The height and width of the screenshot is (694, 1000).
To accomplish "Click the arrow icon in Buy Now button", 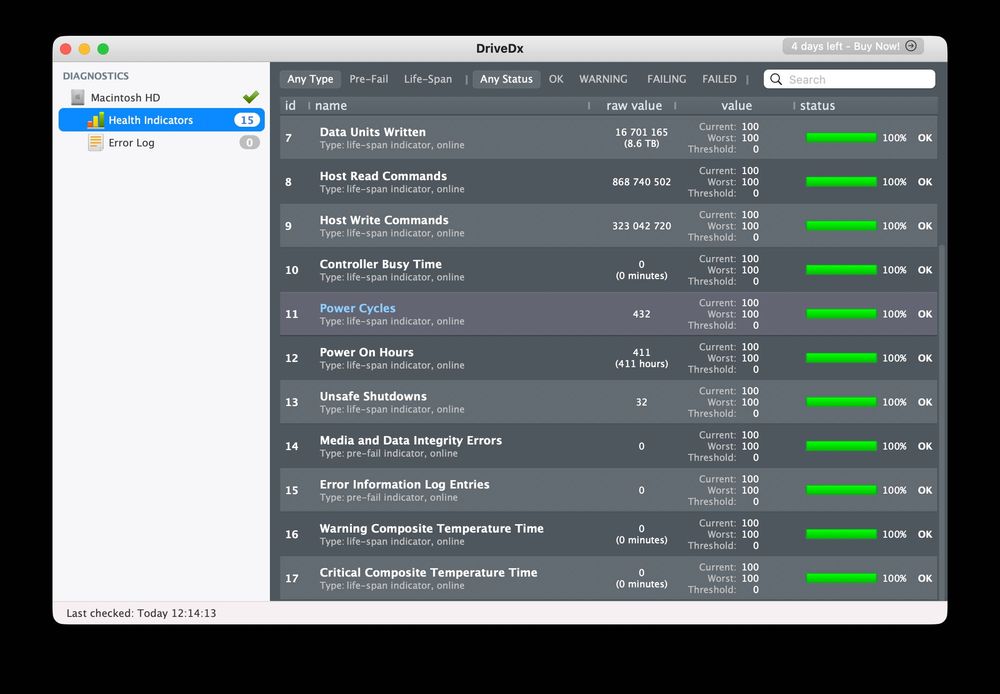I will (911, 46).
